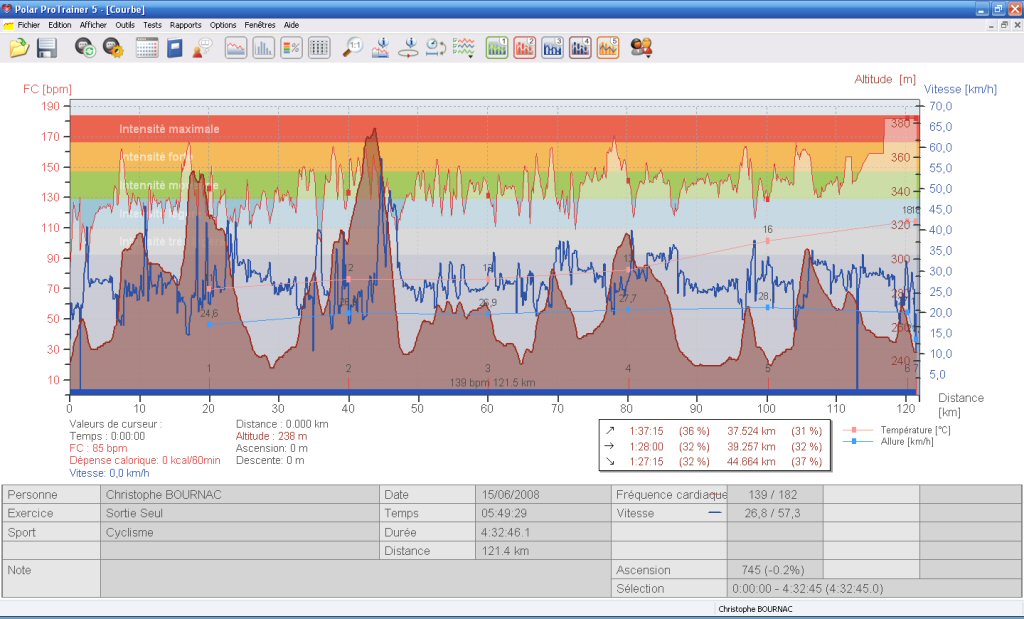
Task: Click the uphill time '1:37:15' row
Action: coord(714,431)
